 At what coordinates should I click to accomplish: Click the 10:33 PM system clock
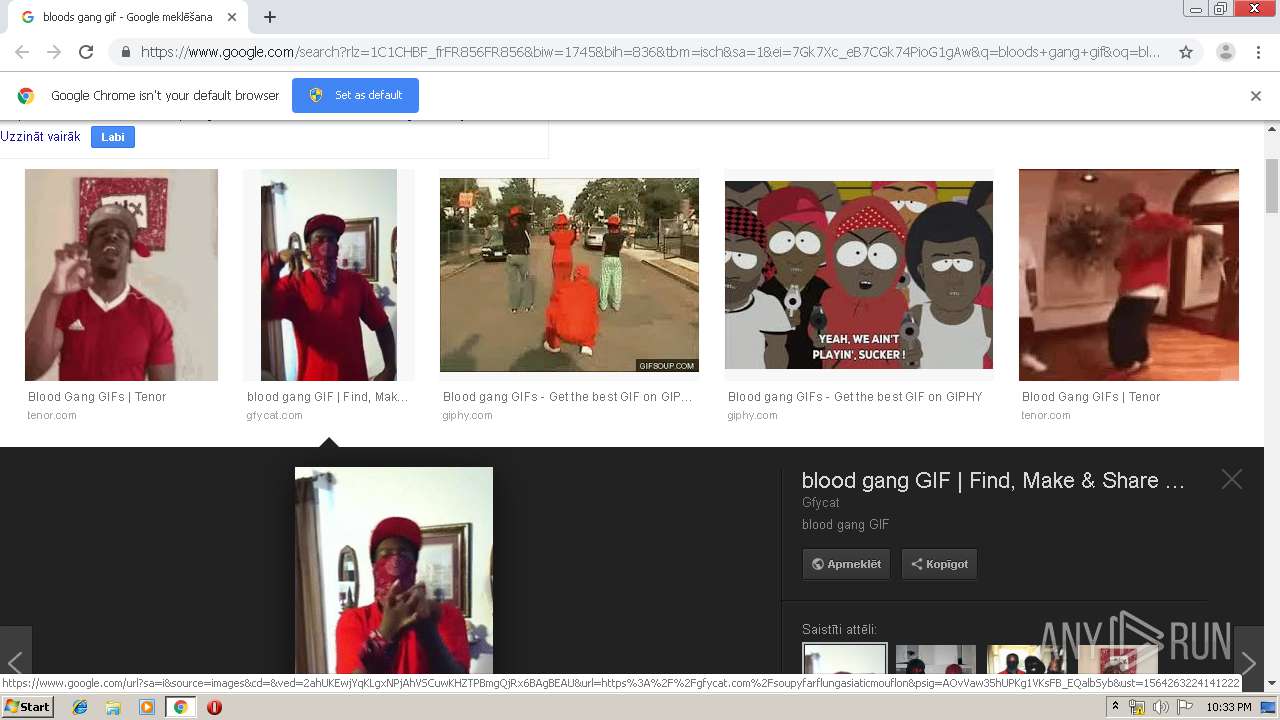[x=1229, y=707]
